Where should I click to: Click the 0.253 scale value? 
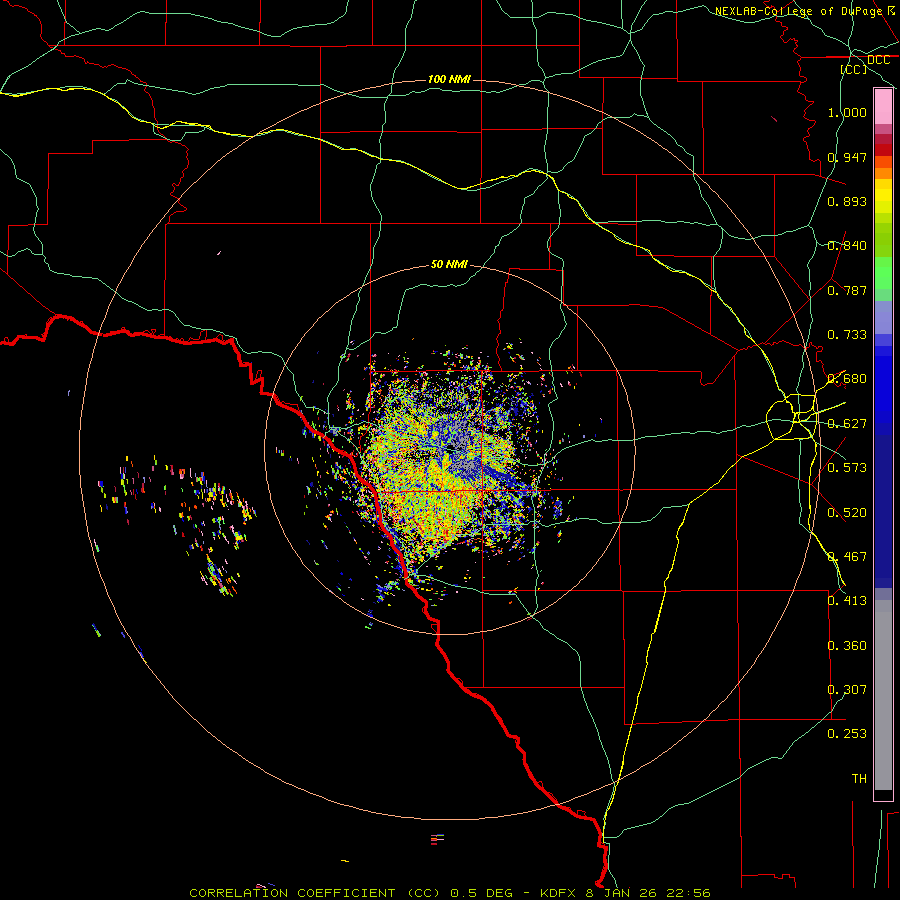[x=847, y=734]
